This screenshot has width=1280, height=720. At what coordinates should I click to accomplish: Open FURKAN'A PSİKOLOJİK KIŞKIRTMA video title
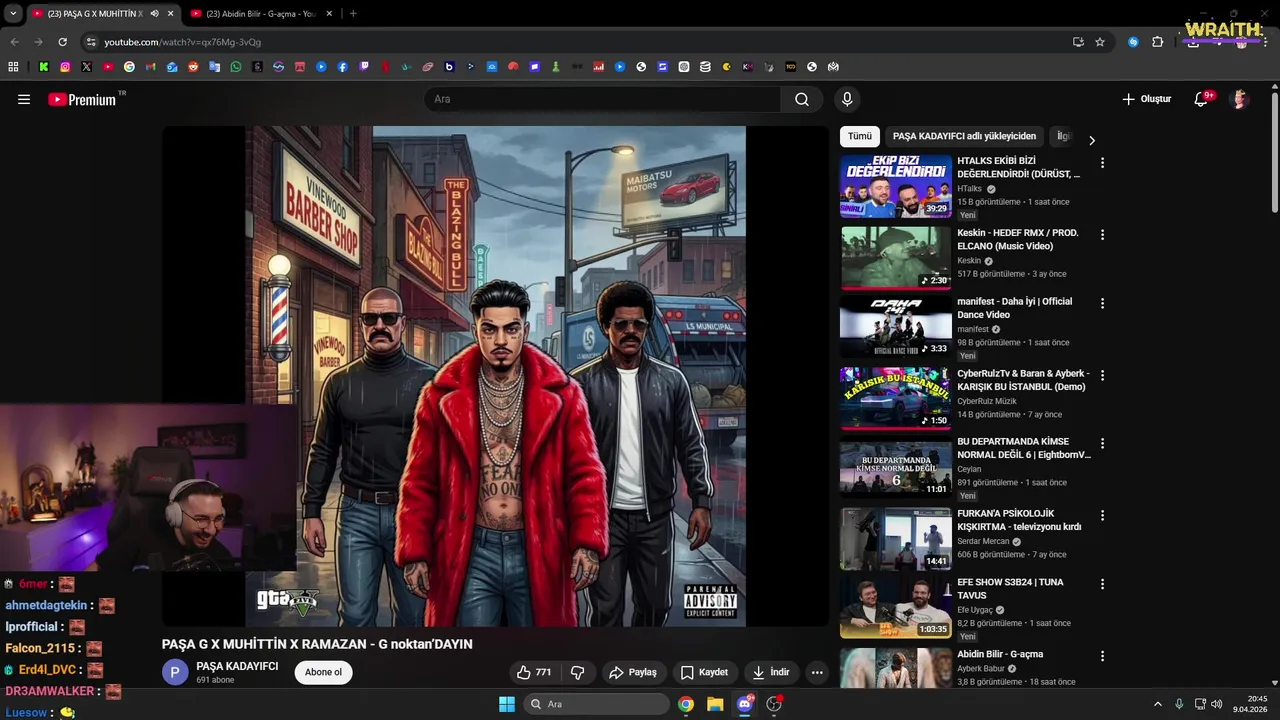coord(1019,520)
